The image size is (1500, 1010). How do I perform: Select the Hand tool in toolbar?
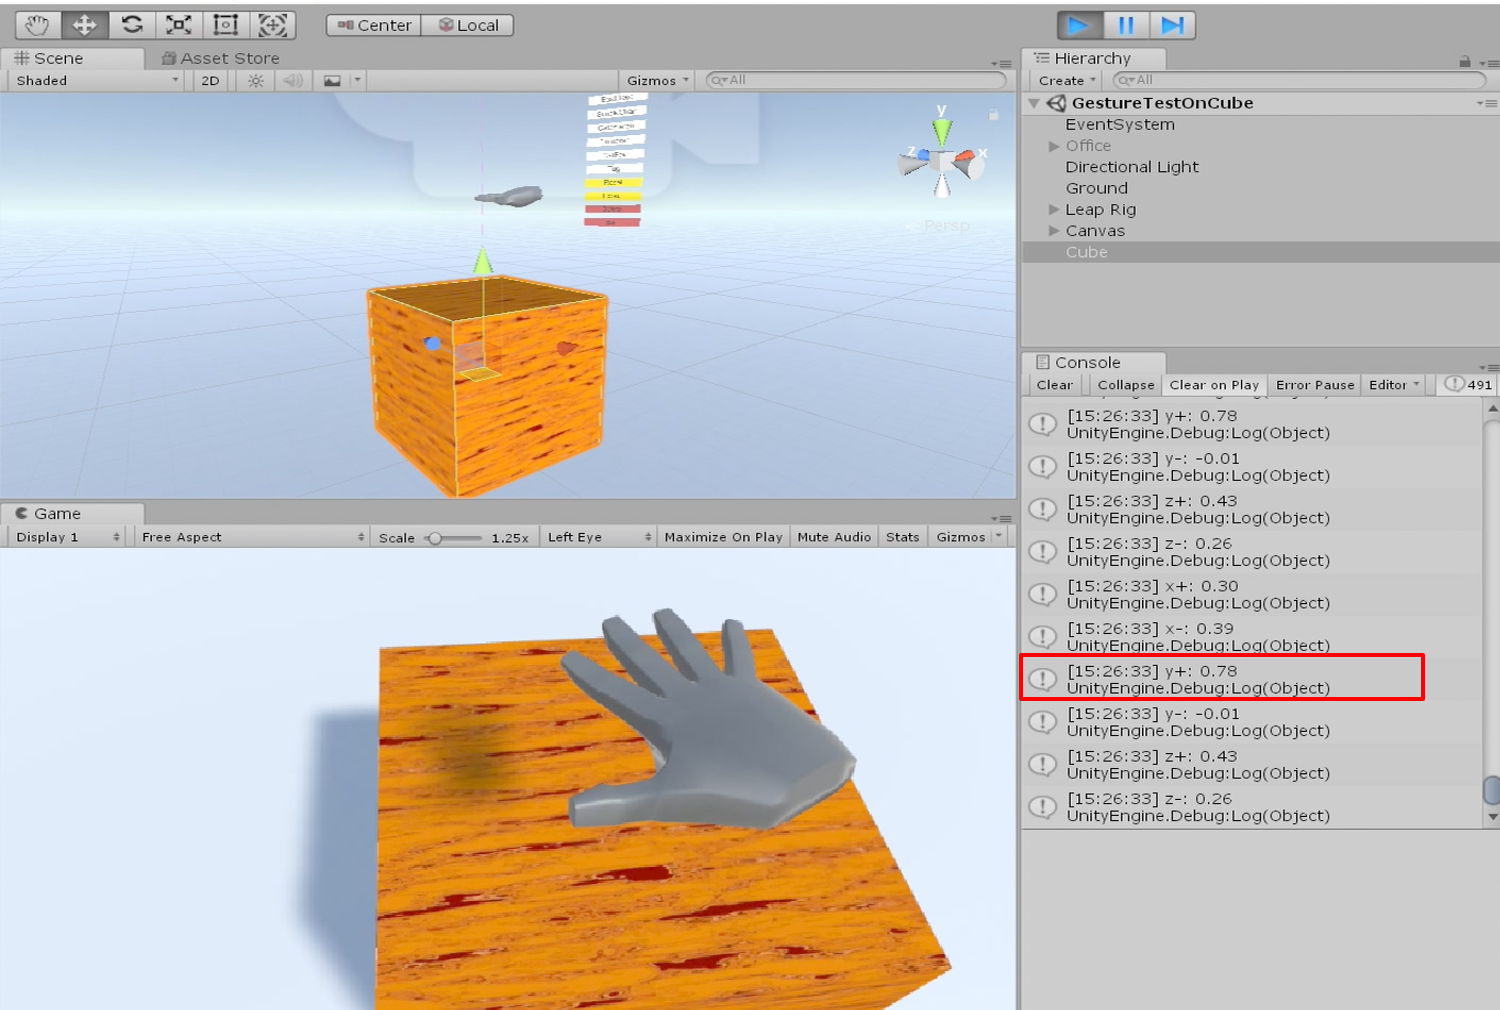click(37, 25)
